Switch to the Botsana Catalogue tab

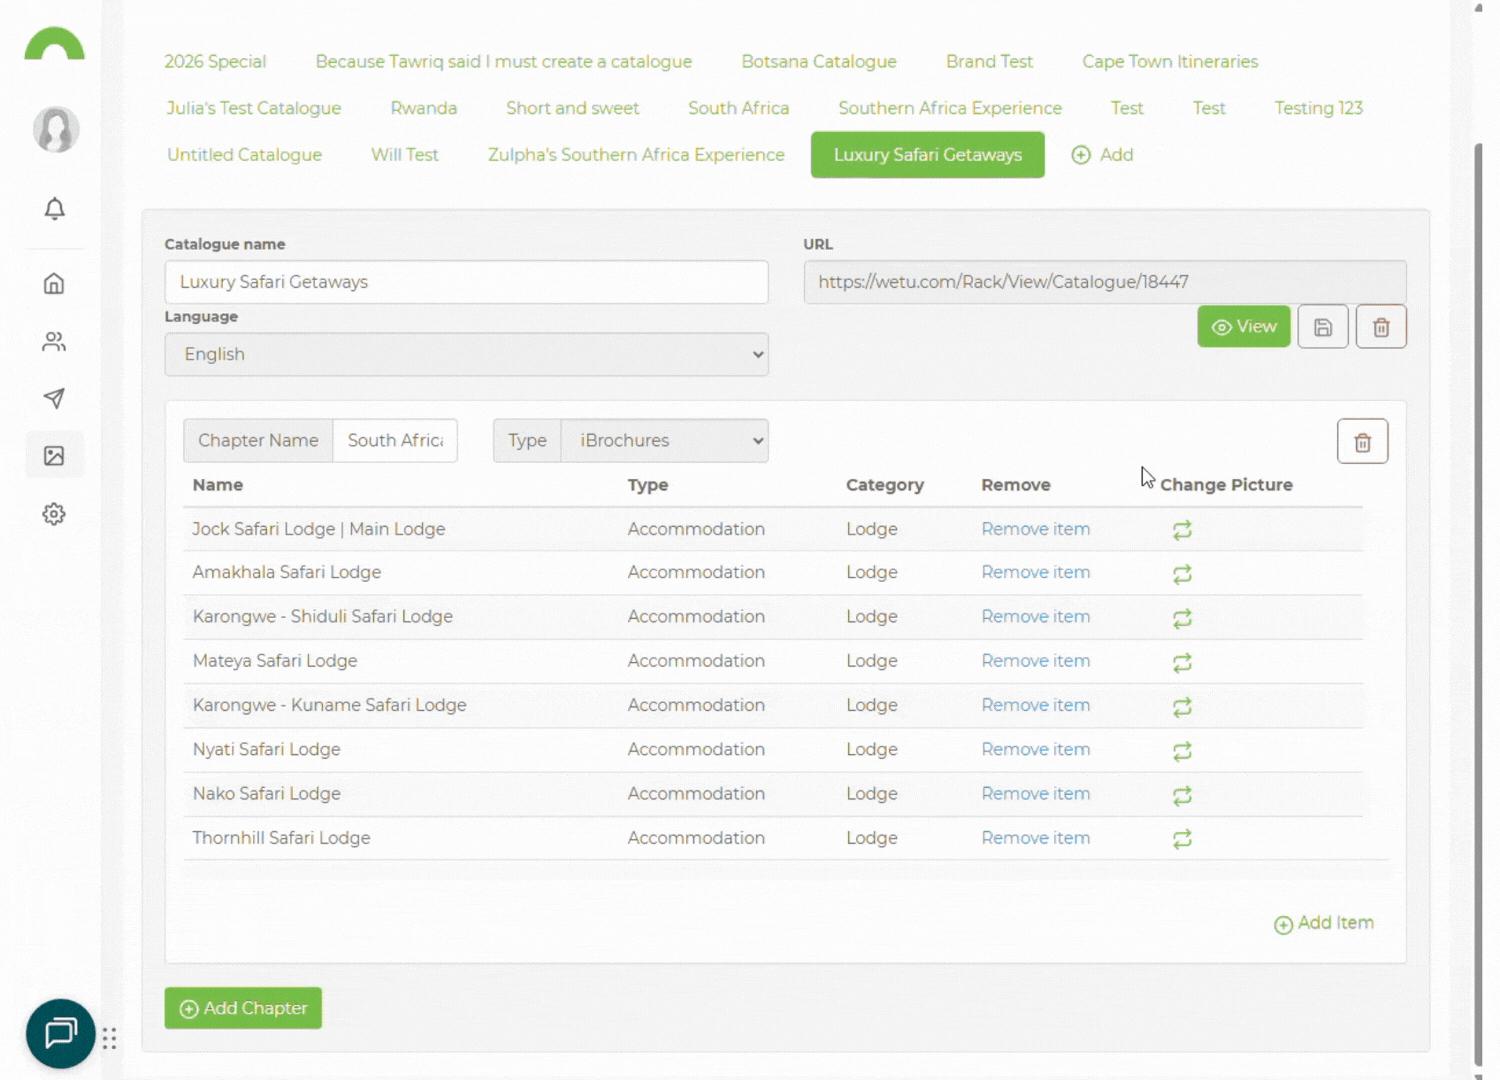click(x=818, y=62)
